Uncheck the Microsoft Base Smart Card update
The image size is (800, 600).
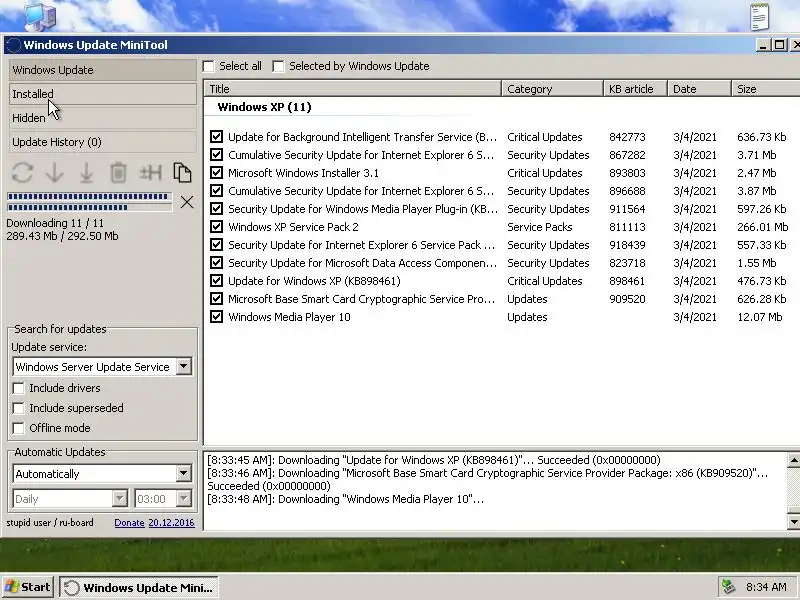(216, 298)
